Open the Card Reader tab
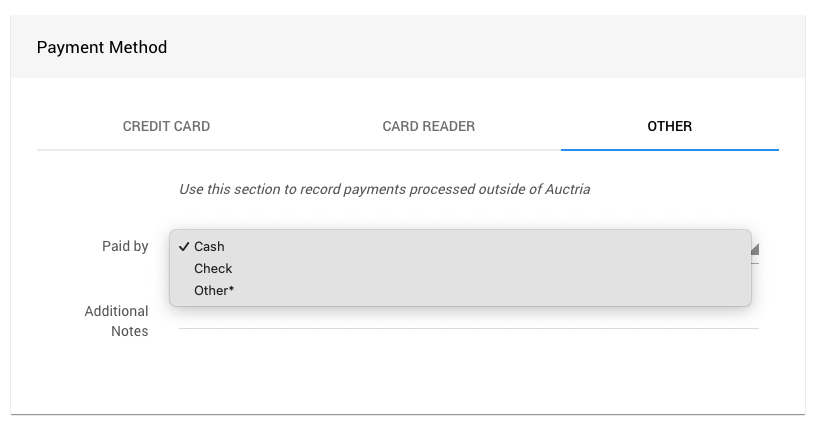 point(428,127)
